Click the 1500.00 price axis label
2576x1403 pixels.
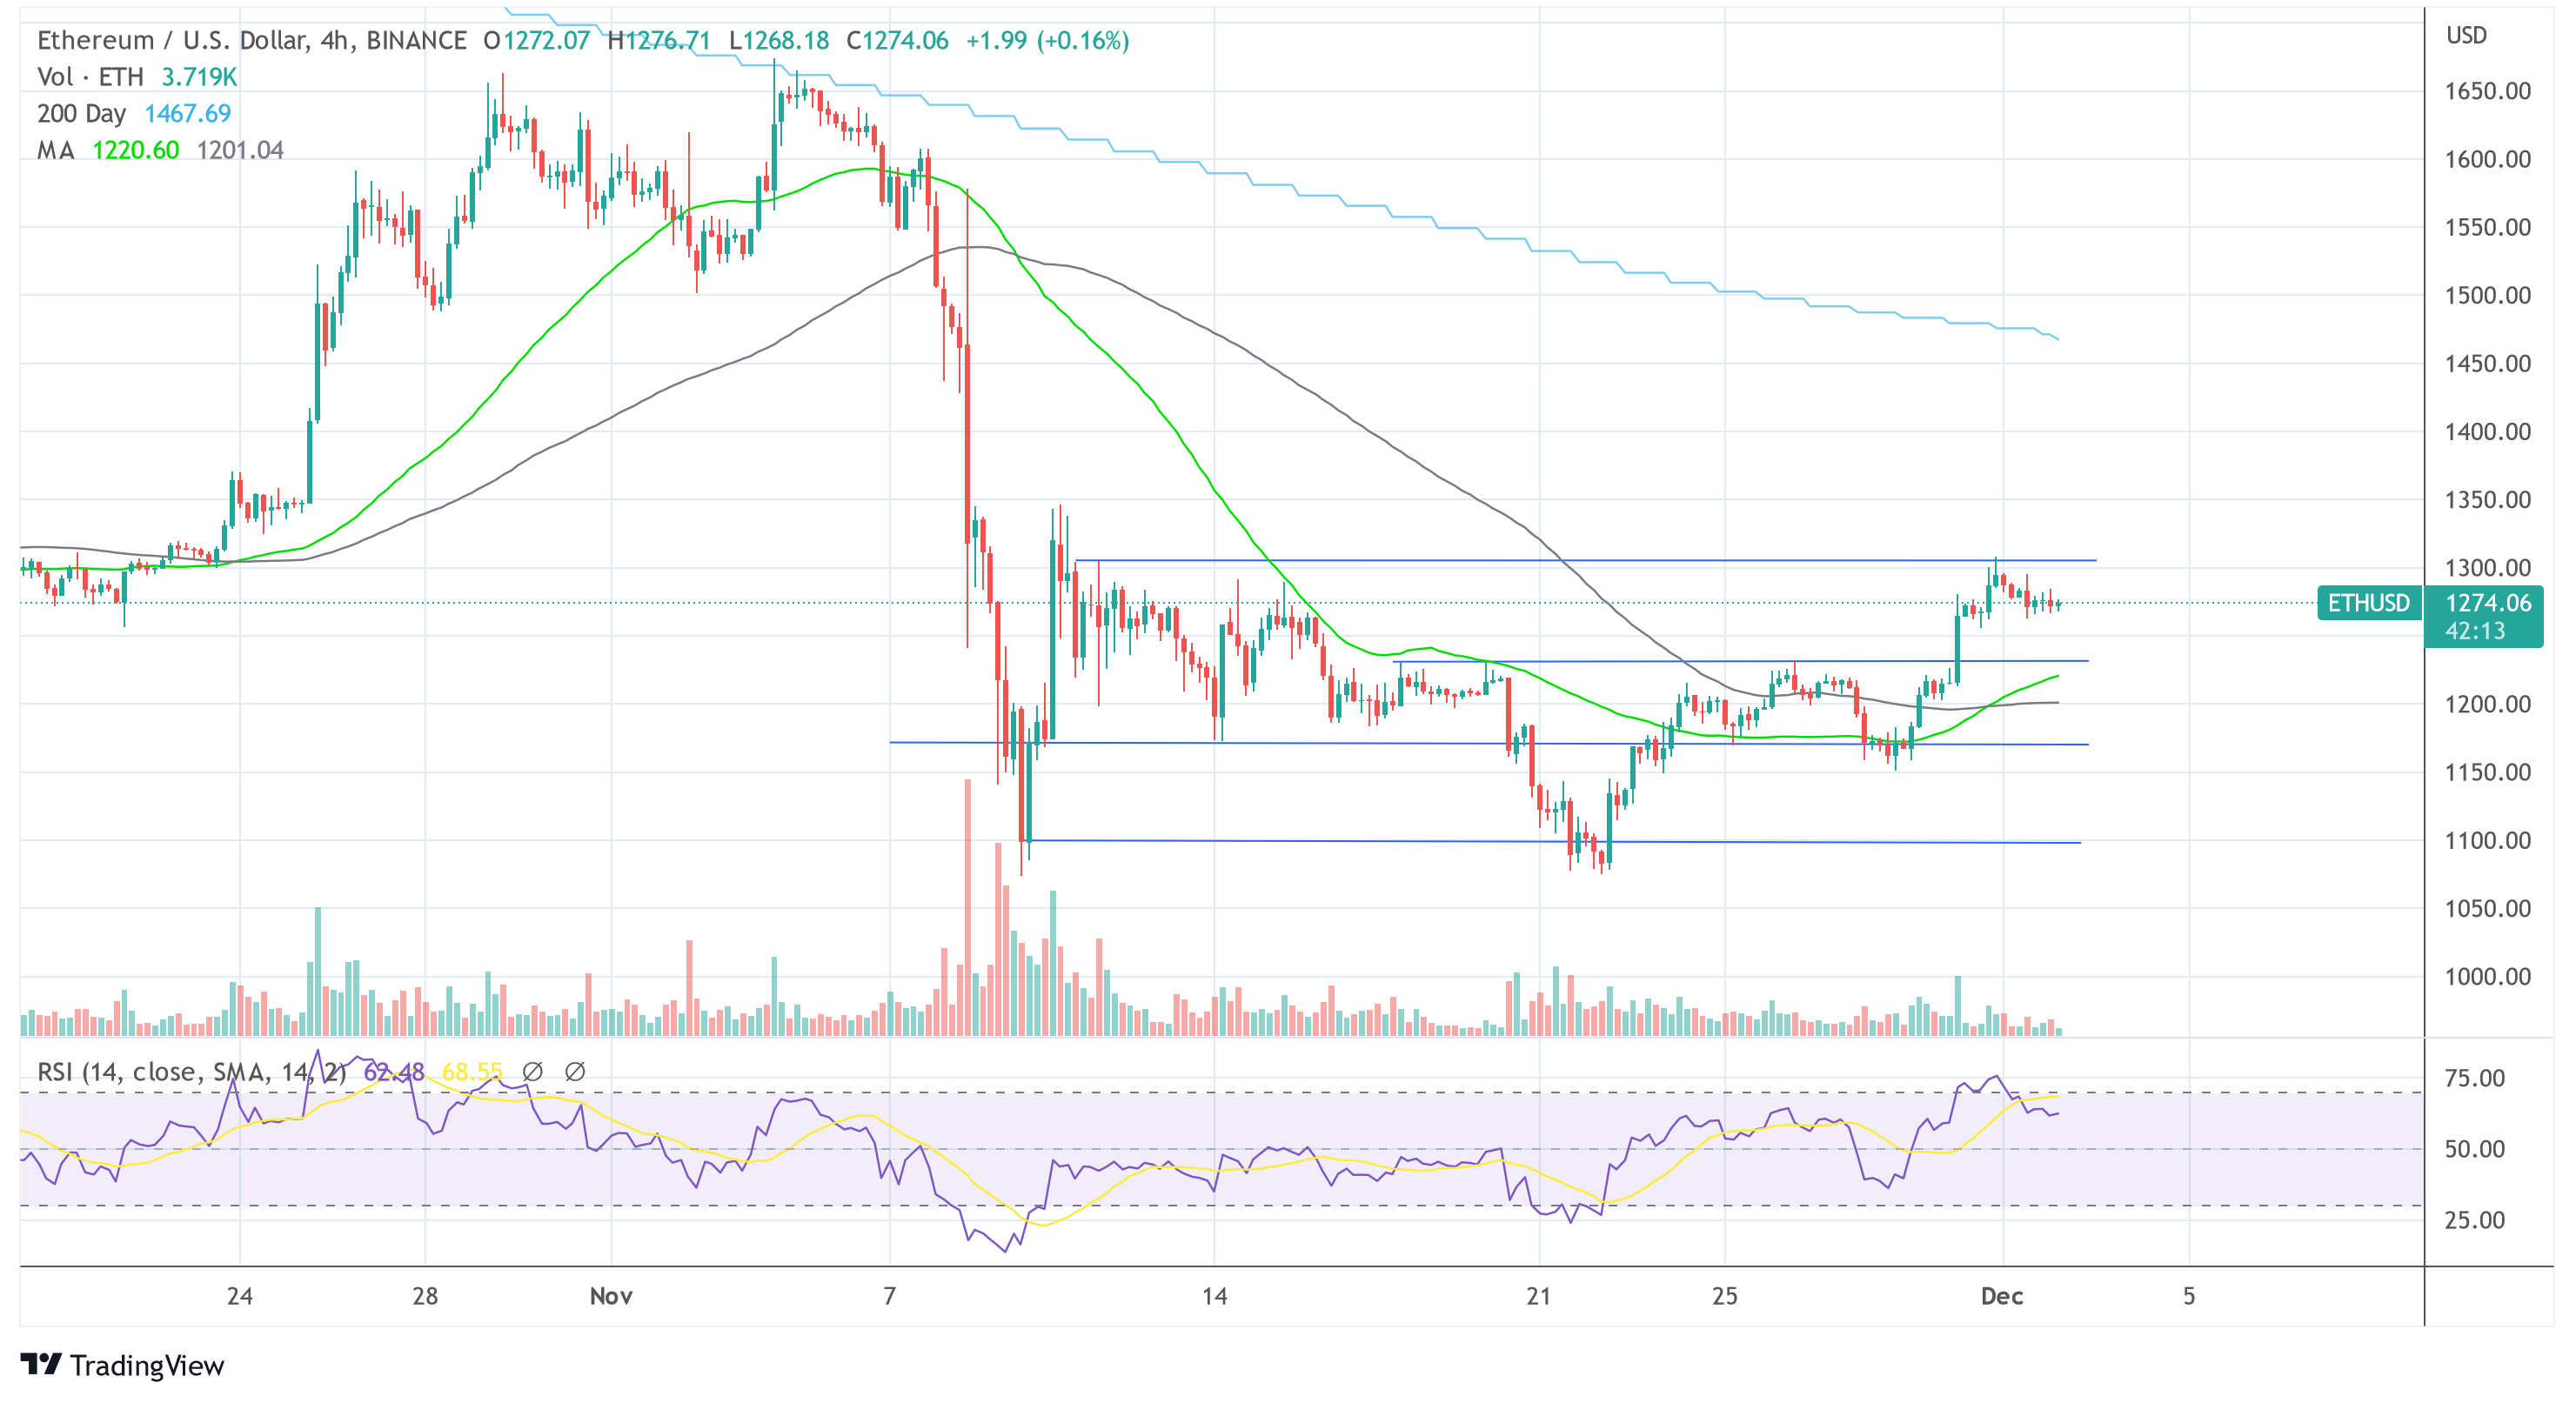pyautogui.click(x=2487, y=295)
